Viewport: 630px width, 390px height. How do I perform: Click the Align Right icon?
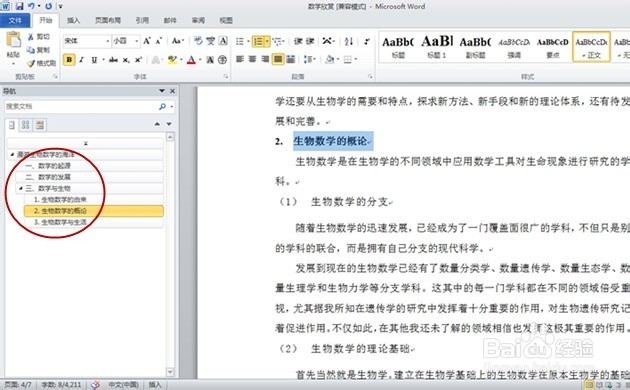pyautogui.click(x=265, y=59)
